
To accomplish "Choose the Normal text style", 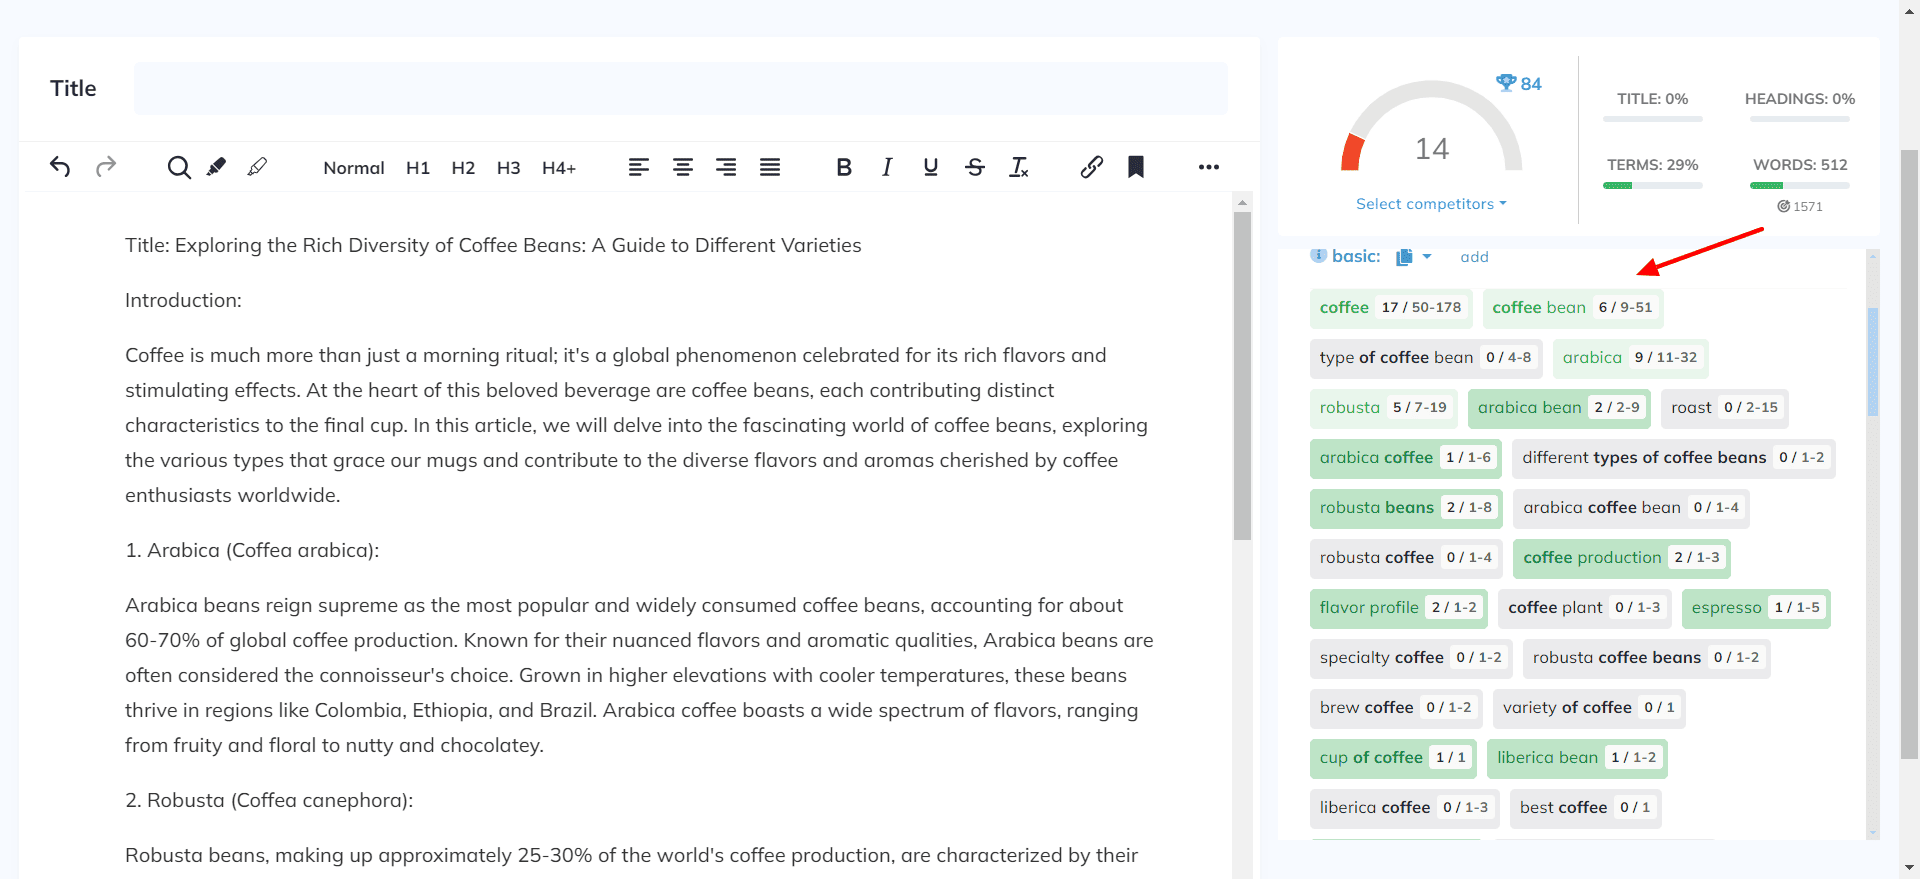I will point(354,168).
